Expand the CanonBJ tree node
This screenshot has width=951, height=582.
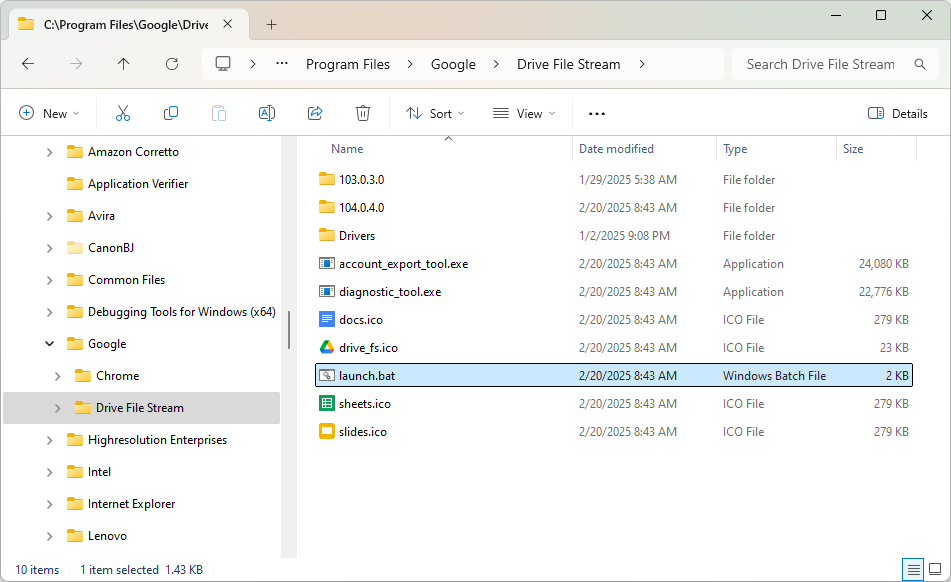tap(50, 248)
